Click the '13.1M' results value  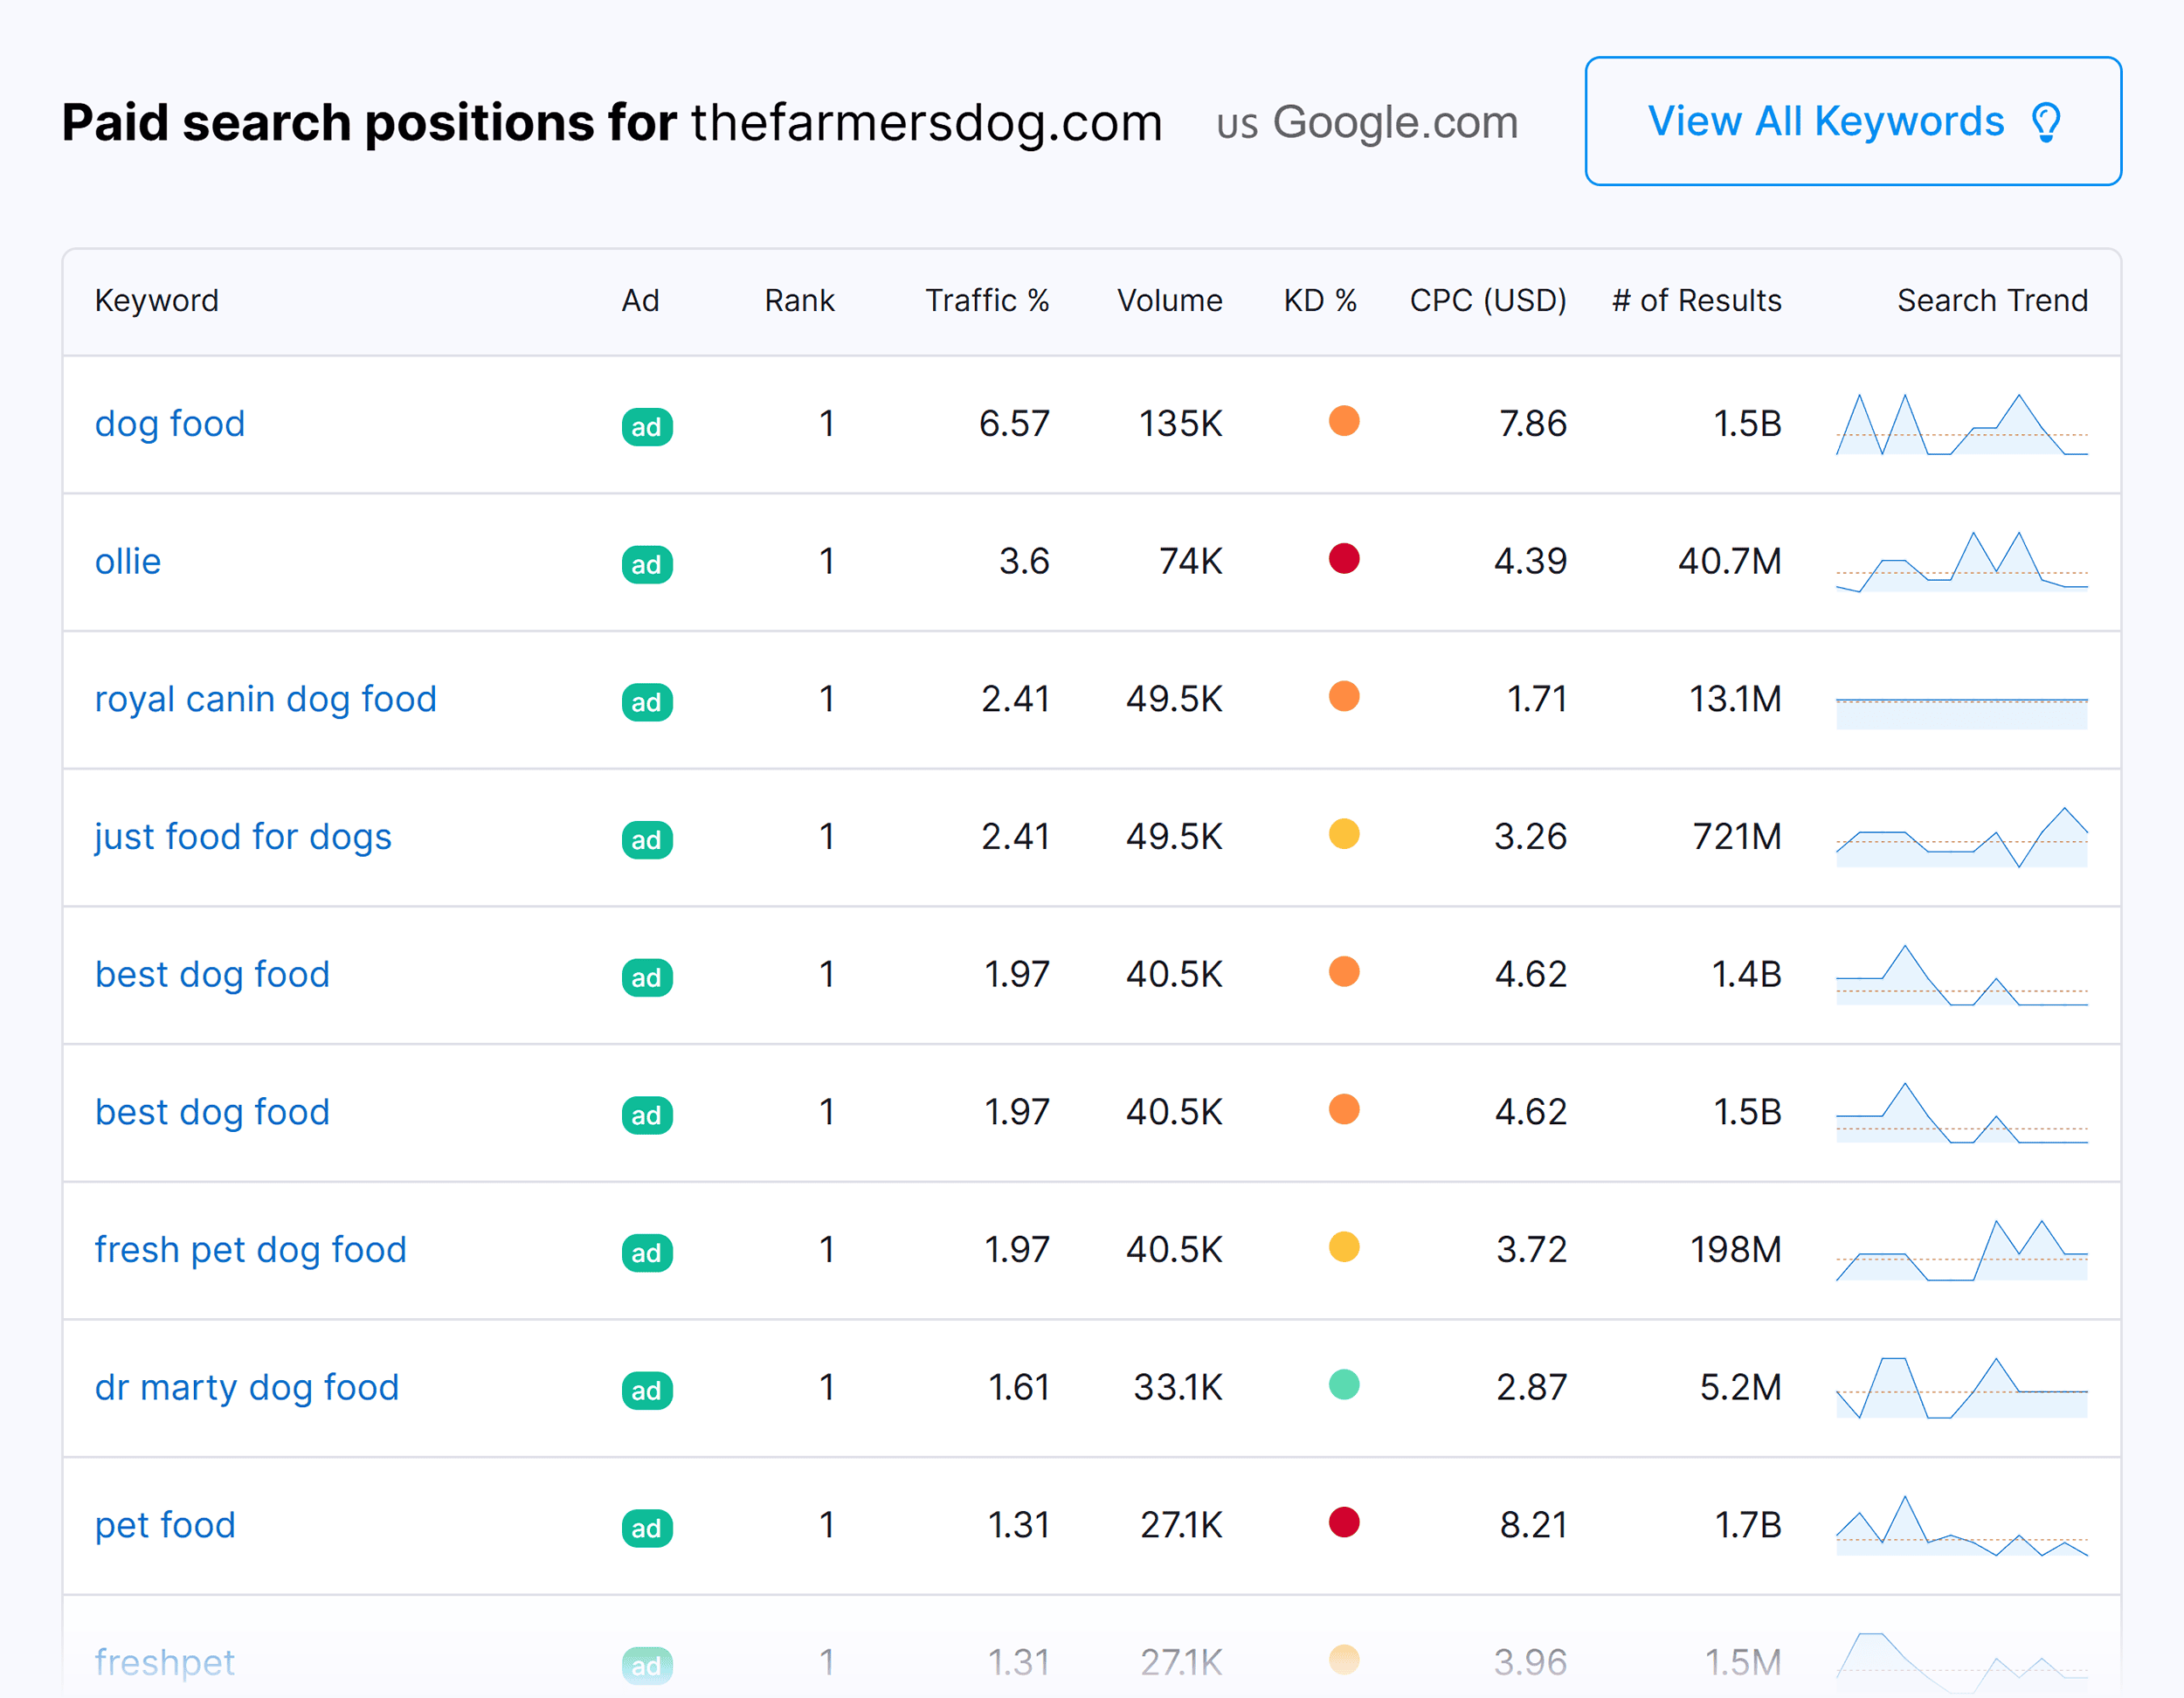pyautogui.click(x=1735, y=699)
